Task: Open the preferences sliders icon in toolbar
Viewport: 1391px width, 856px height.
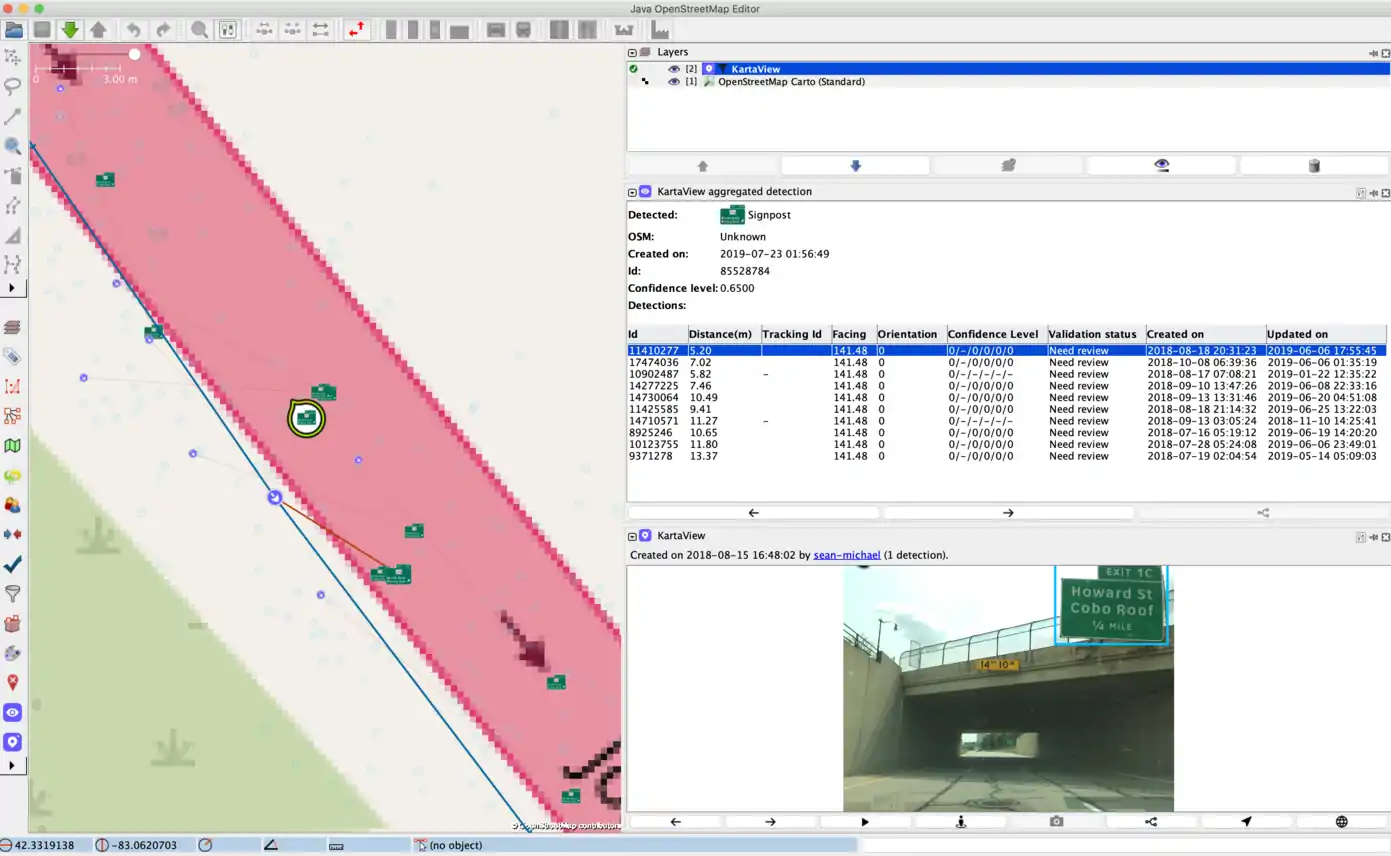Action: click(227, 30)
